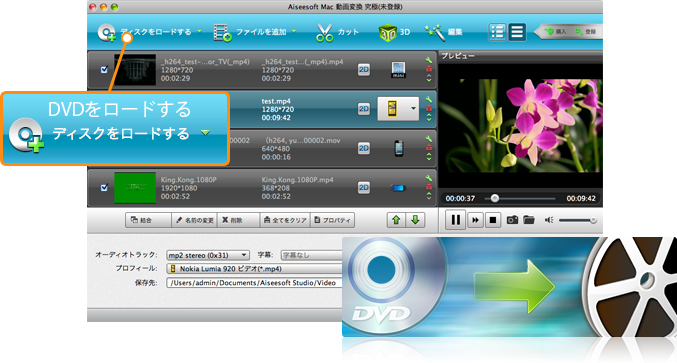Open the Edit (編集) magic wand tool
Viewport: 677px width, 363px height.
point(434,33)
